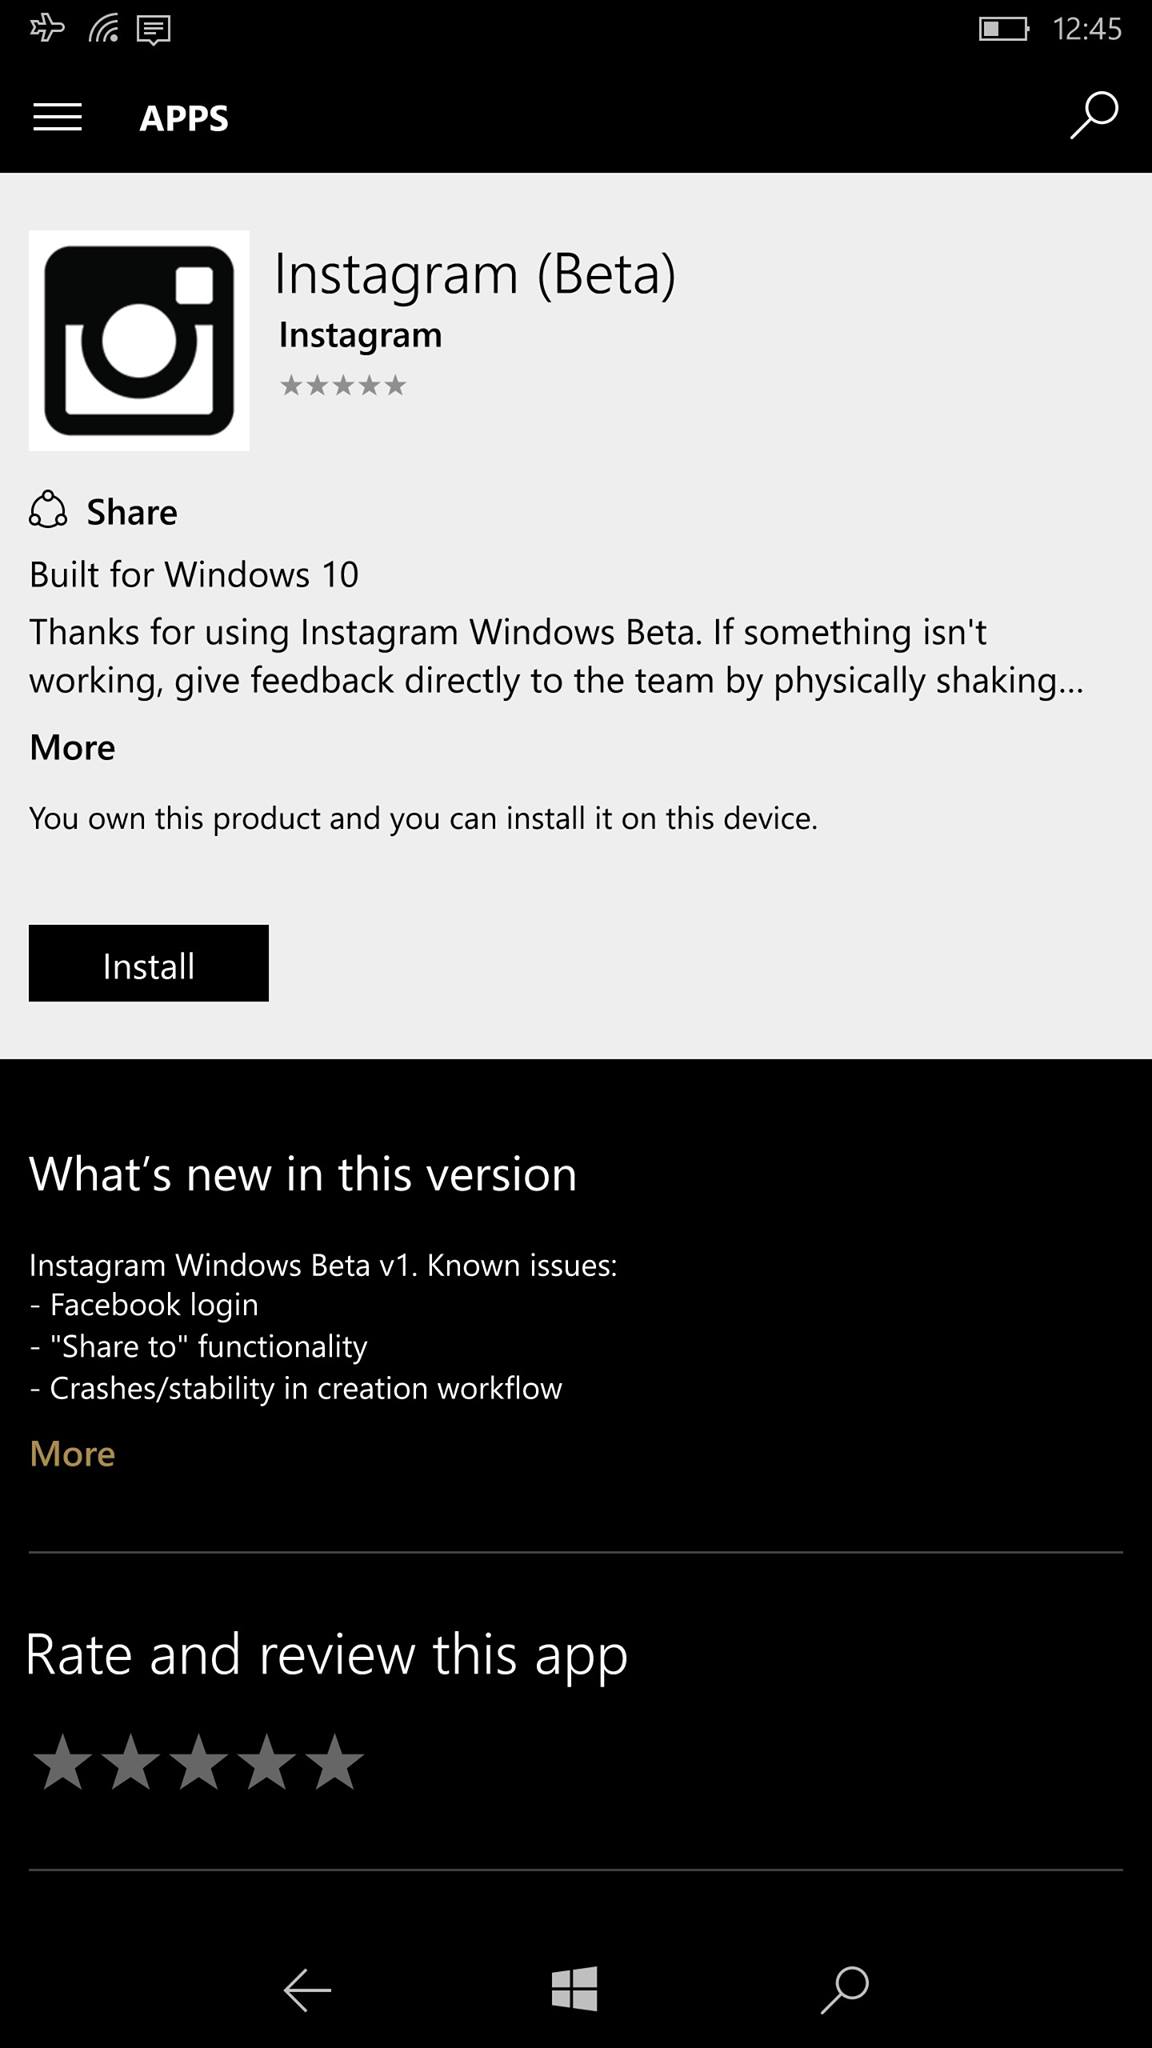Tap the message notification status icon
This screenshot has height=2048, width=1152.
click(x=153, y=30)
